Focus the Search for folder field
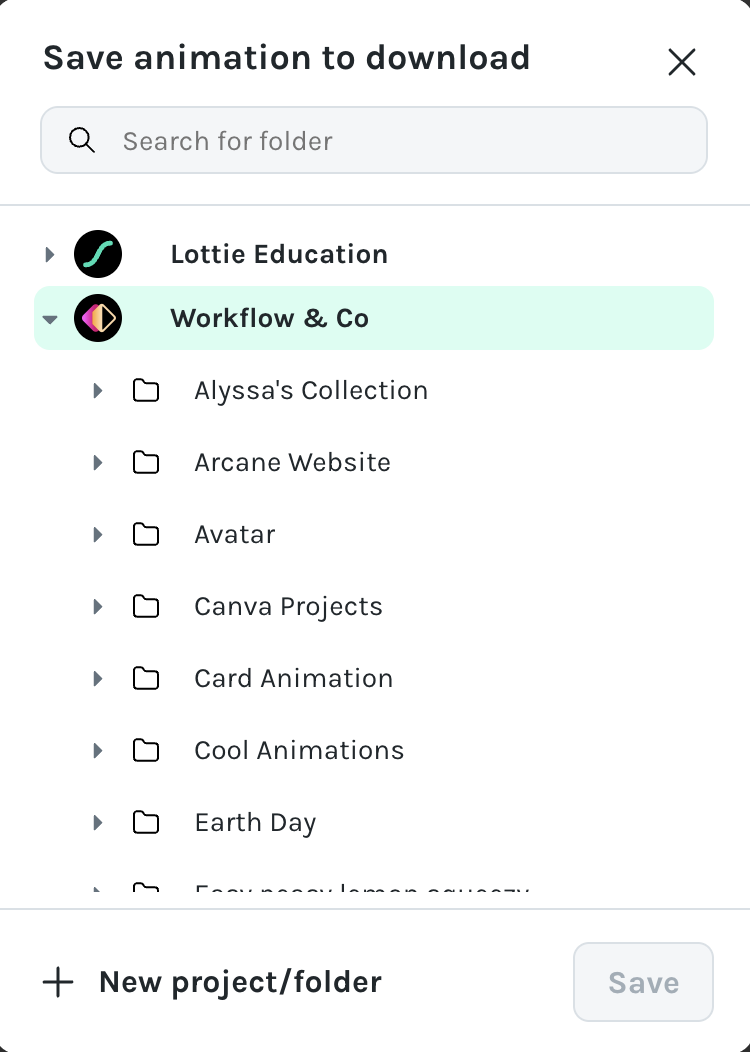 click(374, 140)
